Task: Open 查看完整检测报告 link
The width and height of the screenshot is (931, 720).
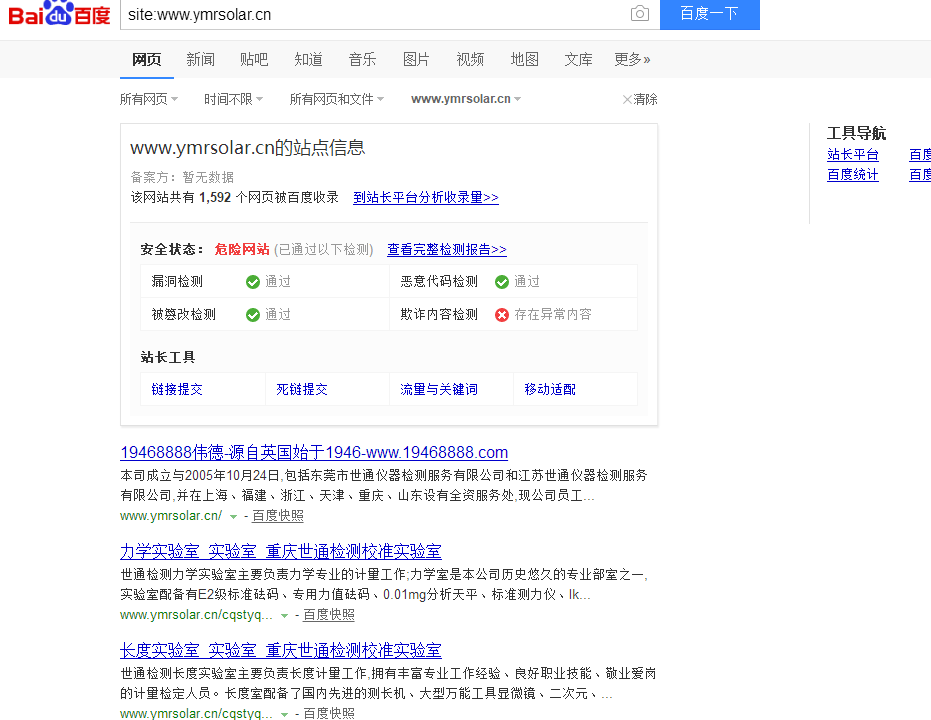Action: tap(446, 249)
